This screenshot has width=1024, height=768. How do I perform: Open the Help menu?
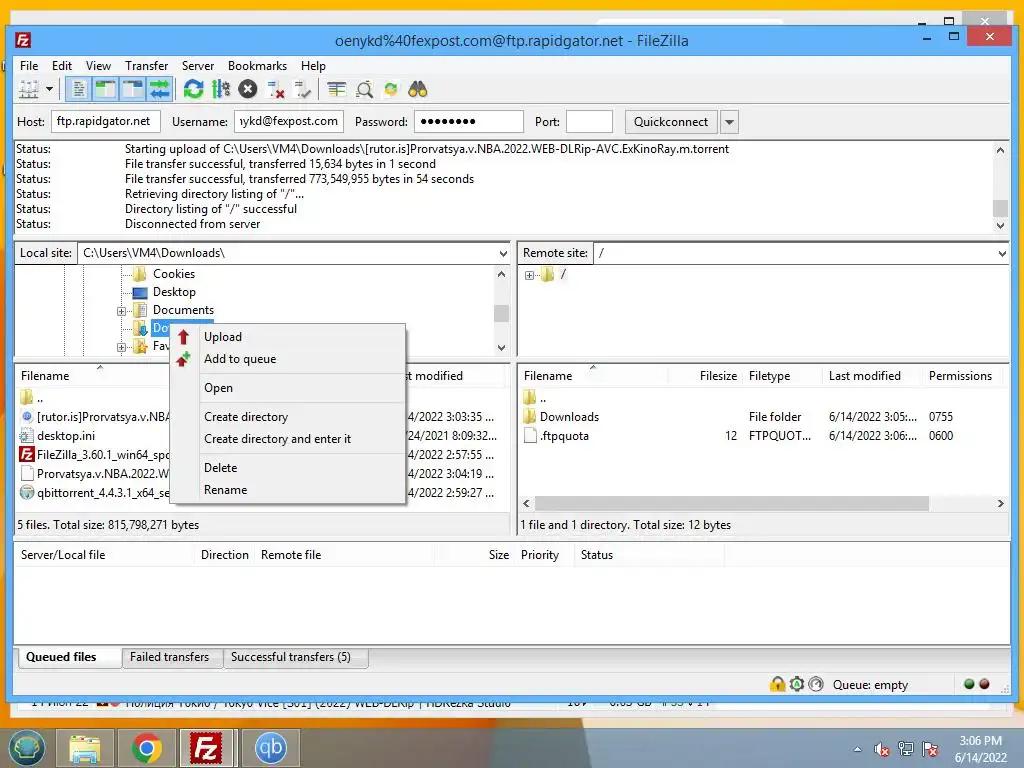pyautogui.click(x=313, y=66)
